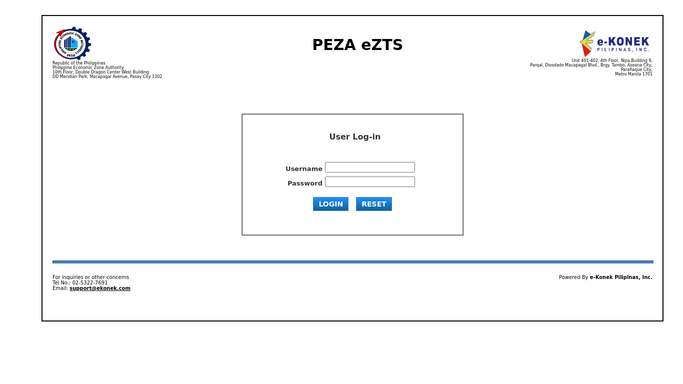683x384 pixels.
Task: Click the LOGIN button
Action: [x=331, y=204]
